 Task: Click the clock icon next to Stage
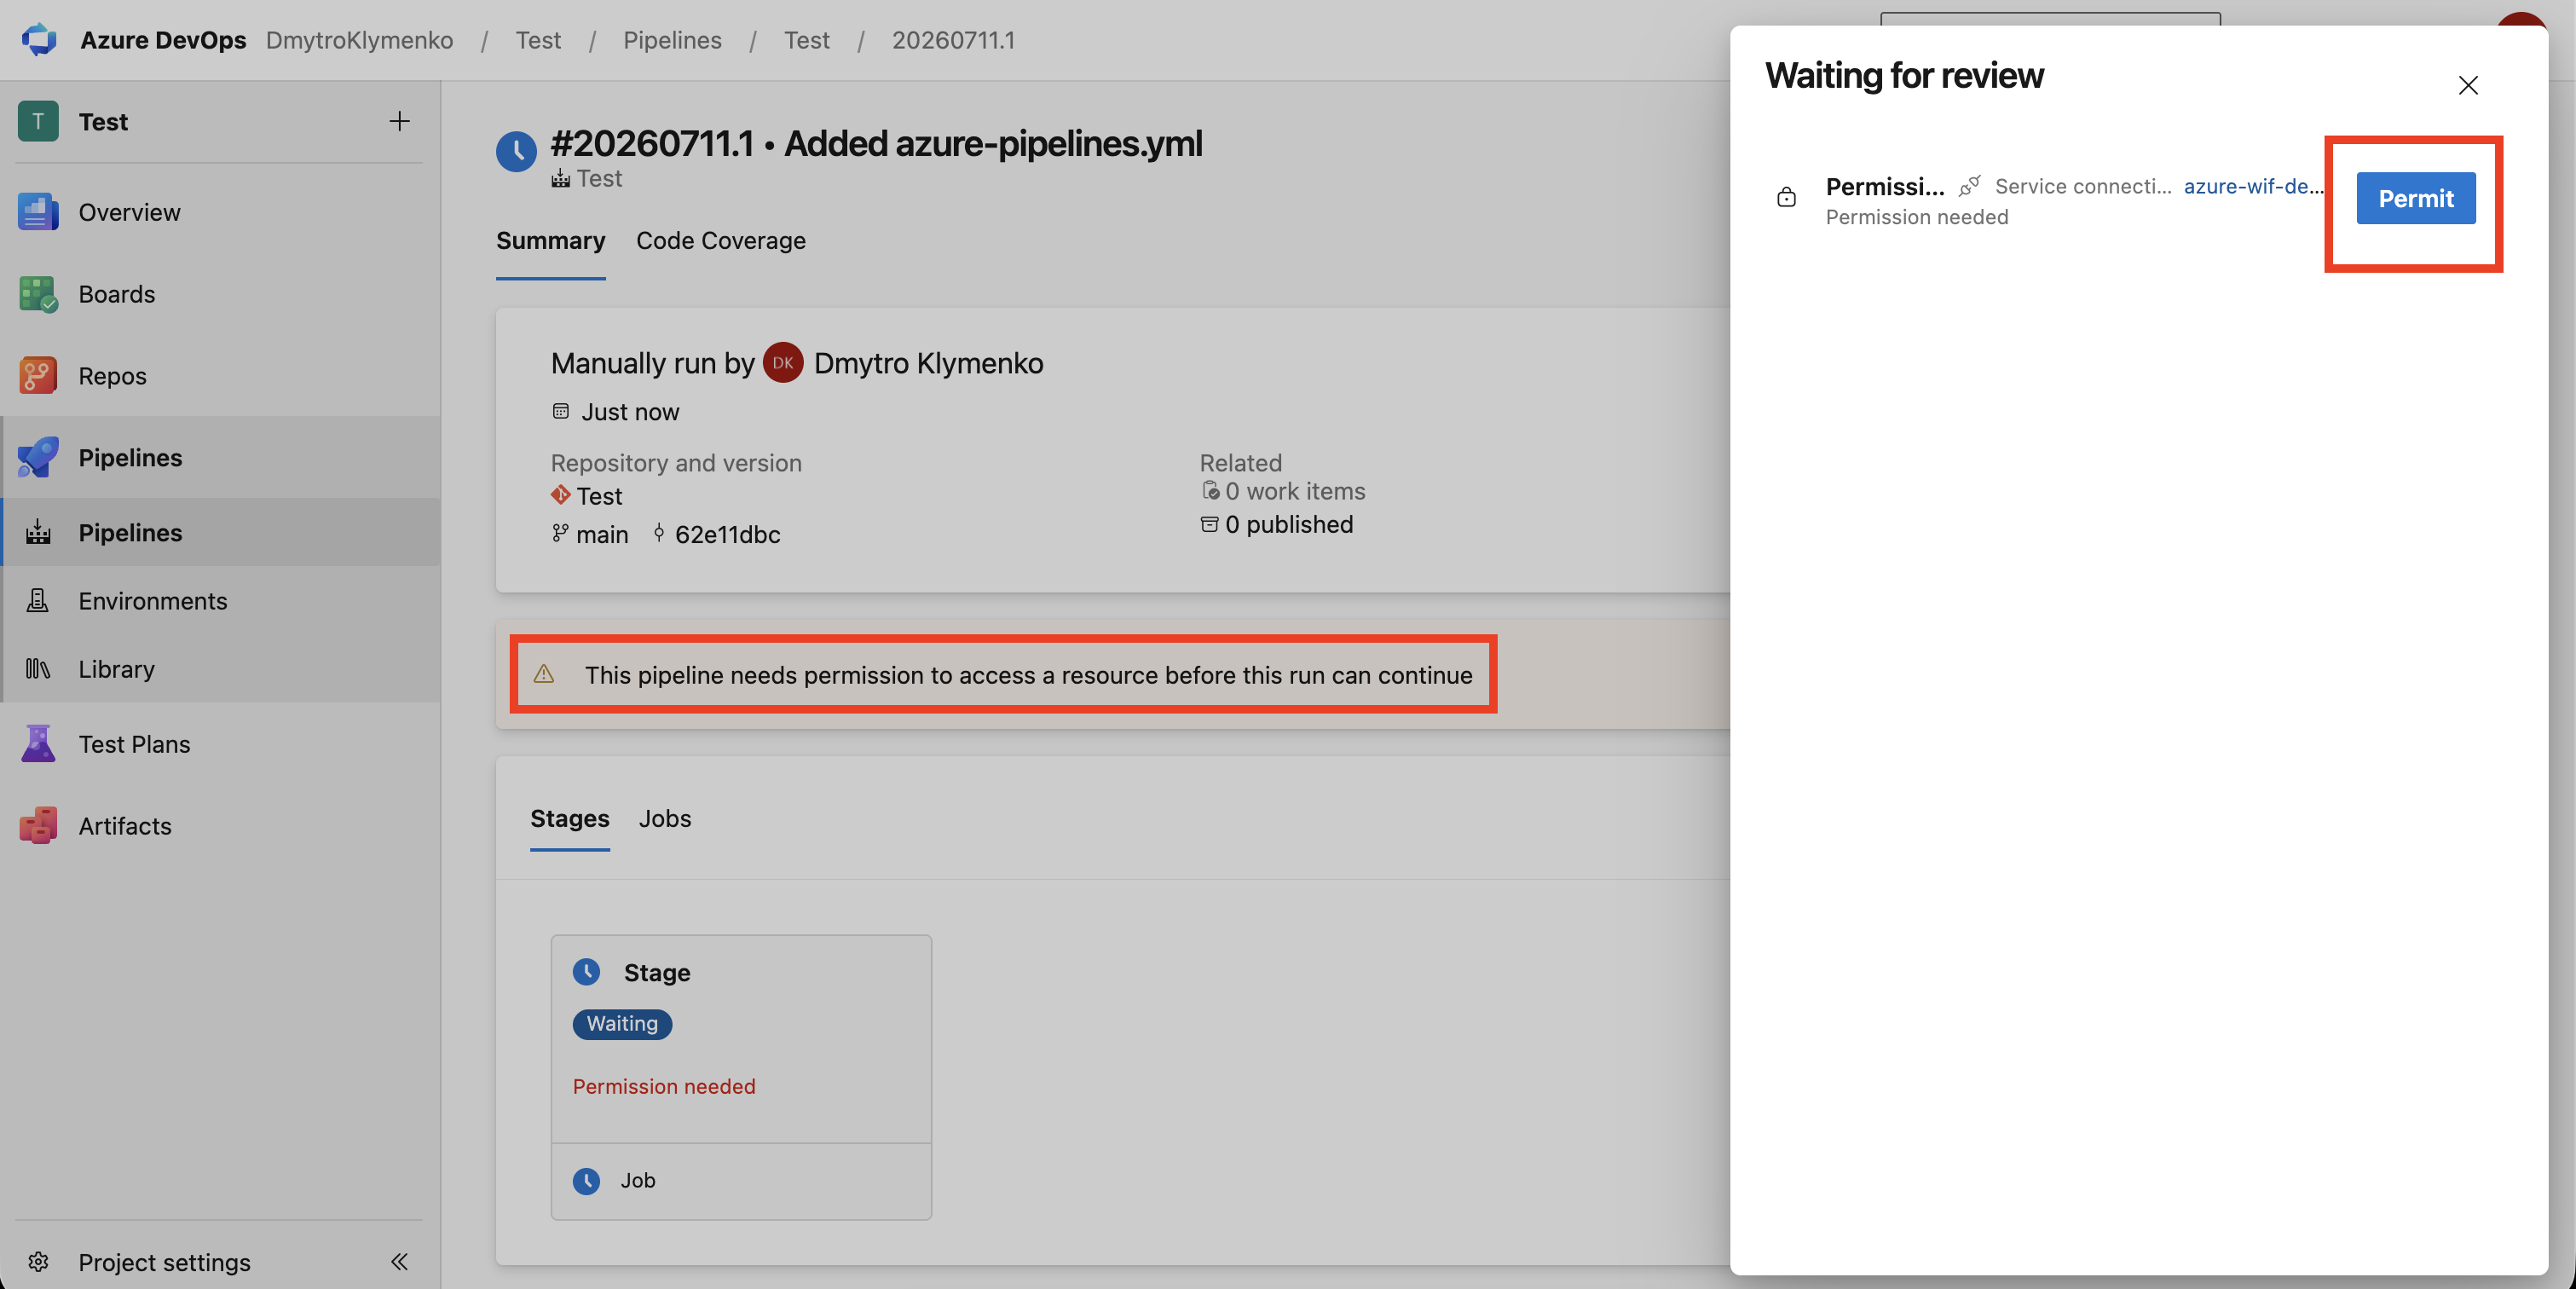click(586, 971)
